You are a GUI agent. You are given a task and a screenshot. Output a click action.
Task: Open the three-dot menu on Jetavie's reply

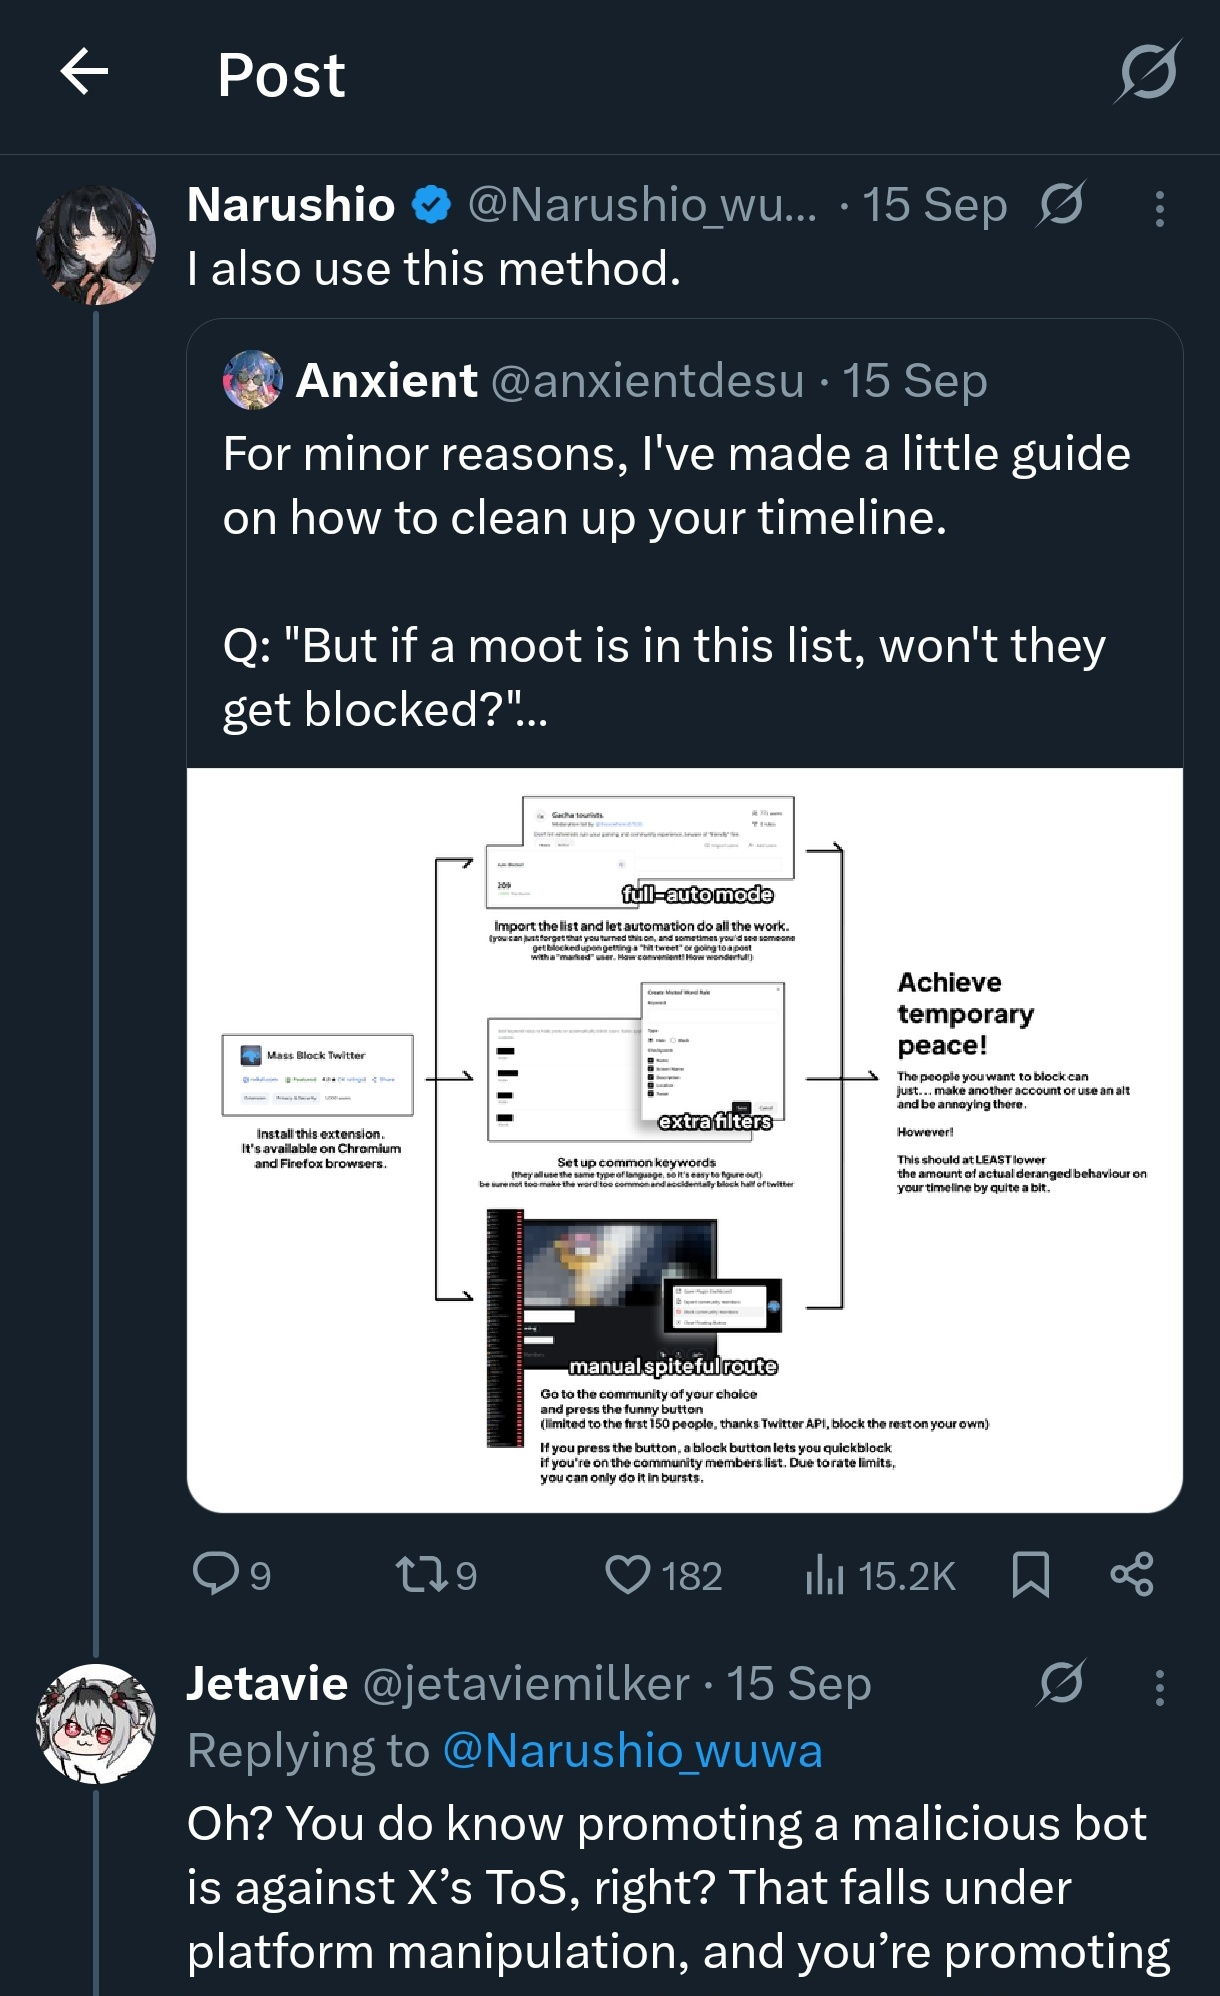[x=1159, y=1688]
